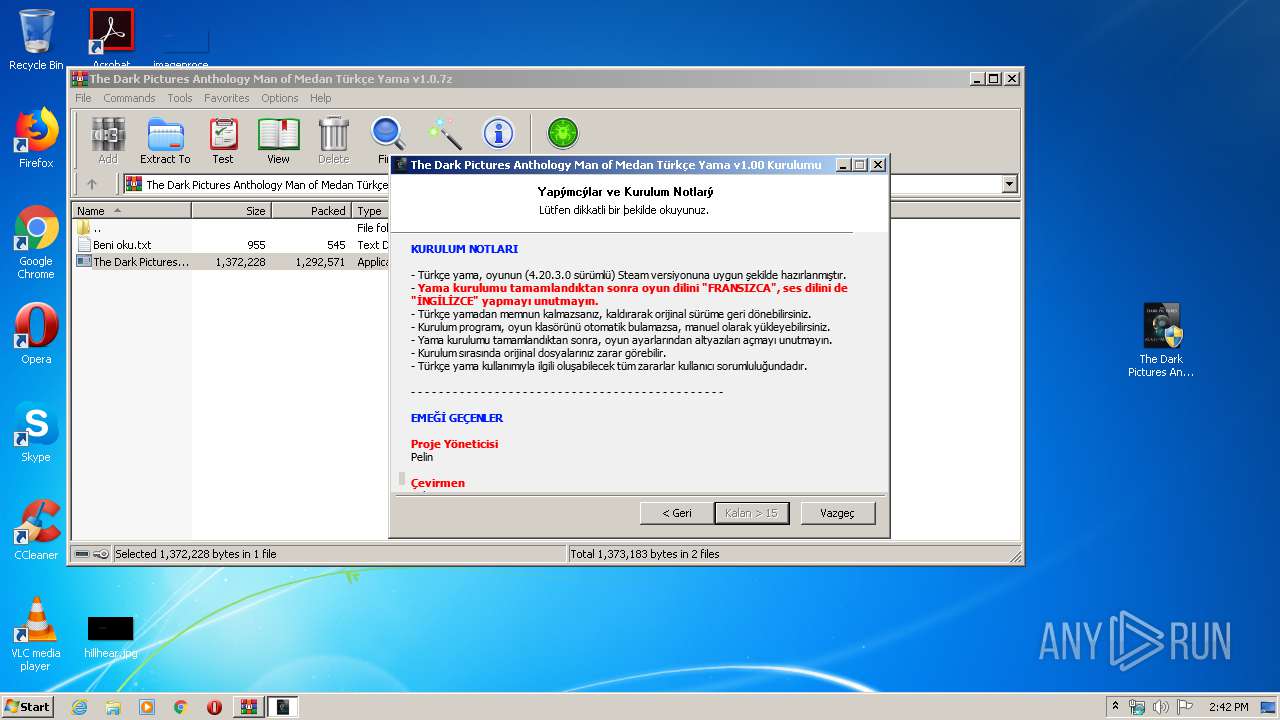The image size is (1280, 720).
Task: Click the Start button
Action: tap(27, 707)
